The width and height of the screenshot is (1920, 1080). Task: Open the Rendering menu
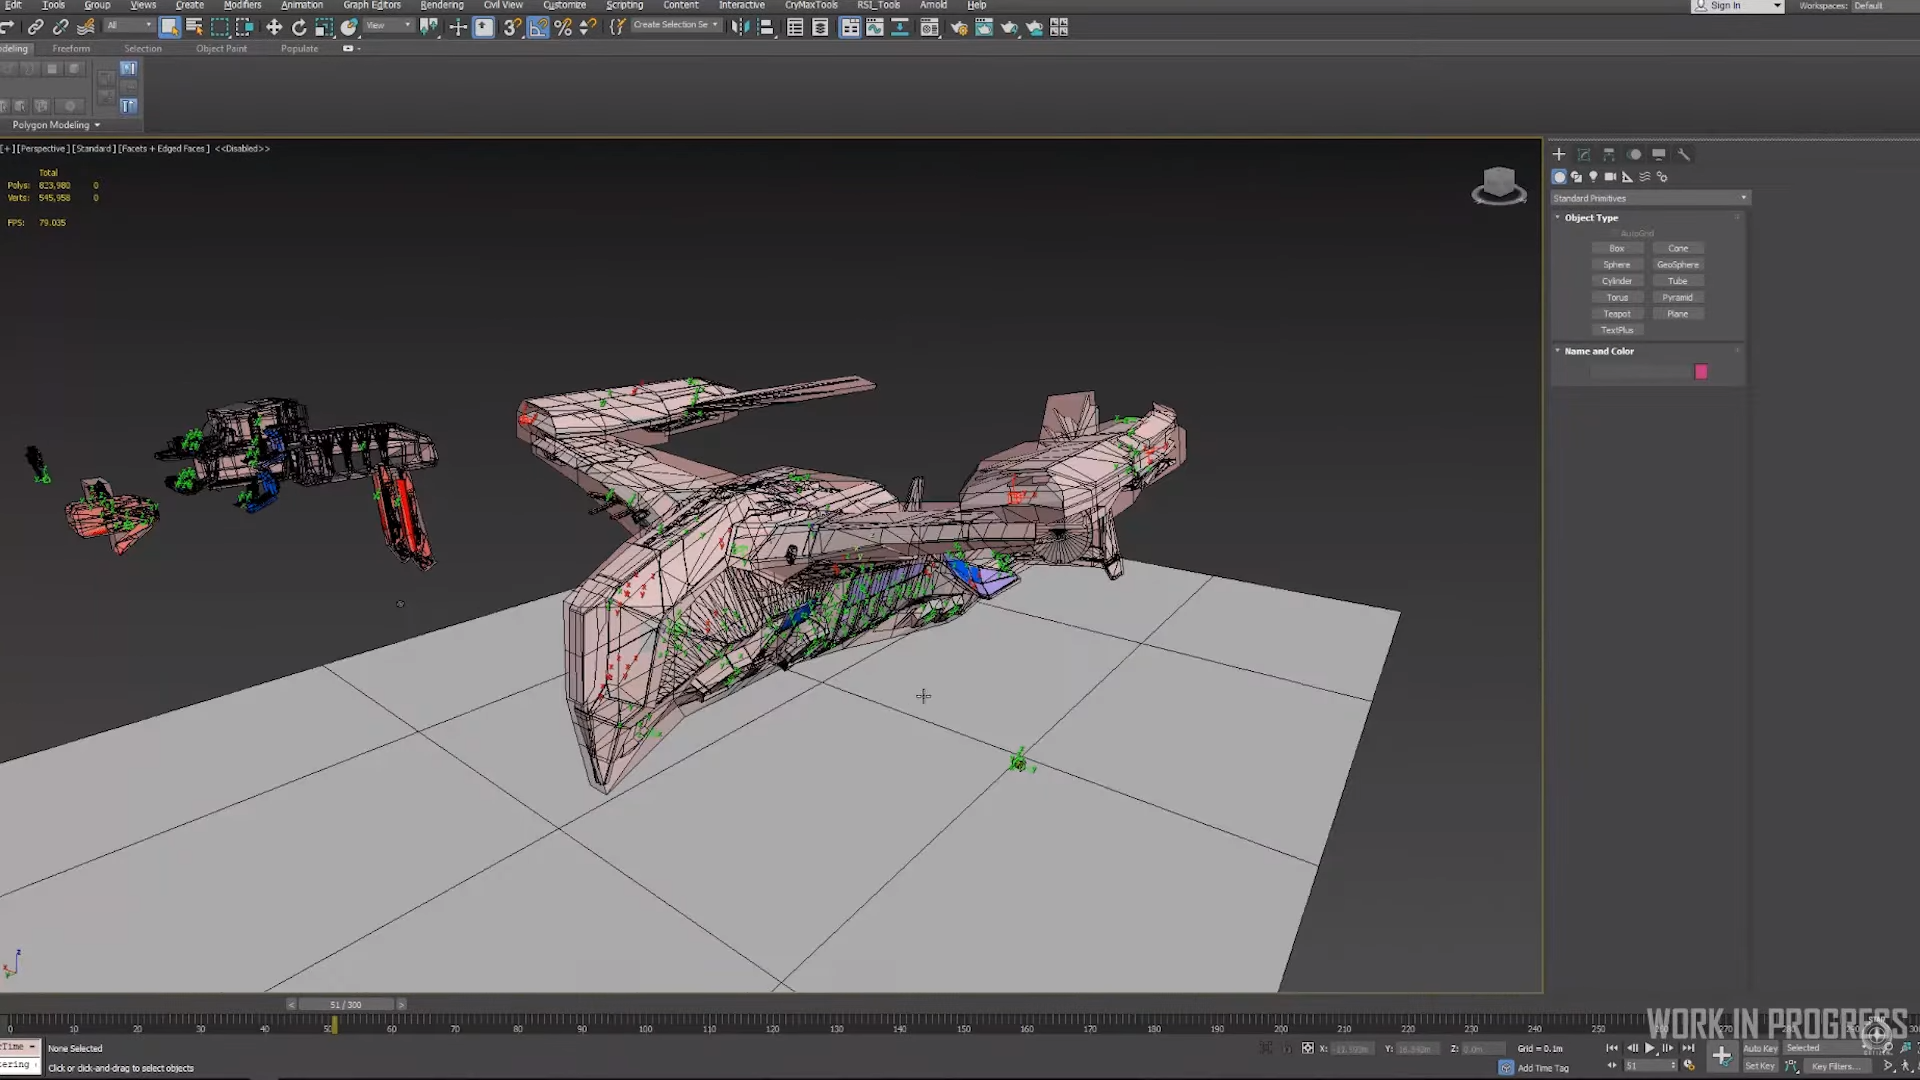441,5
